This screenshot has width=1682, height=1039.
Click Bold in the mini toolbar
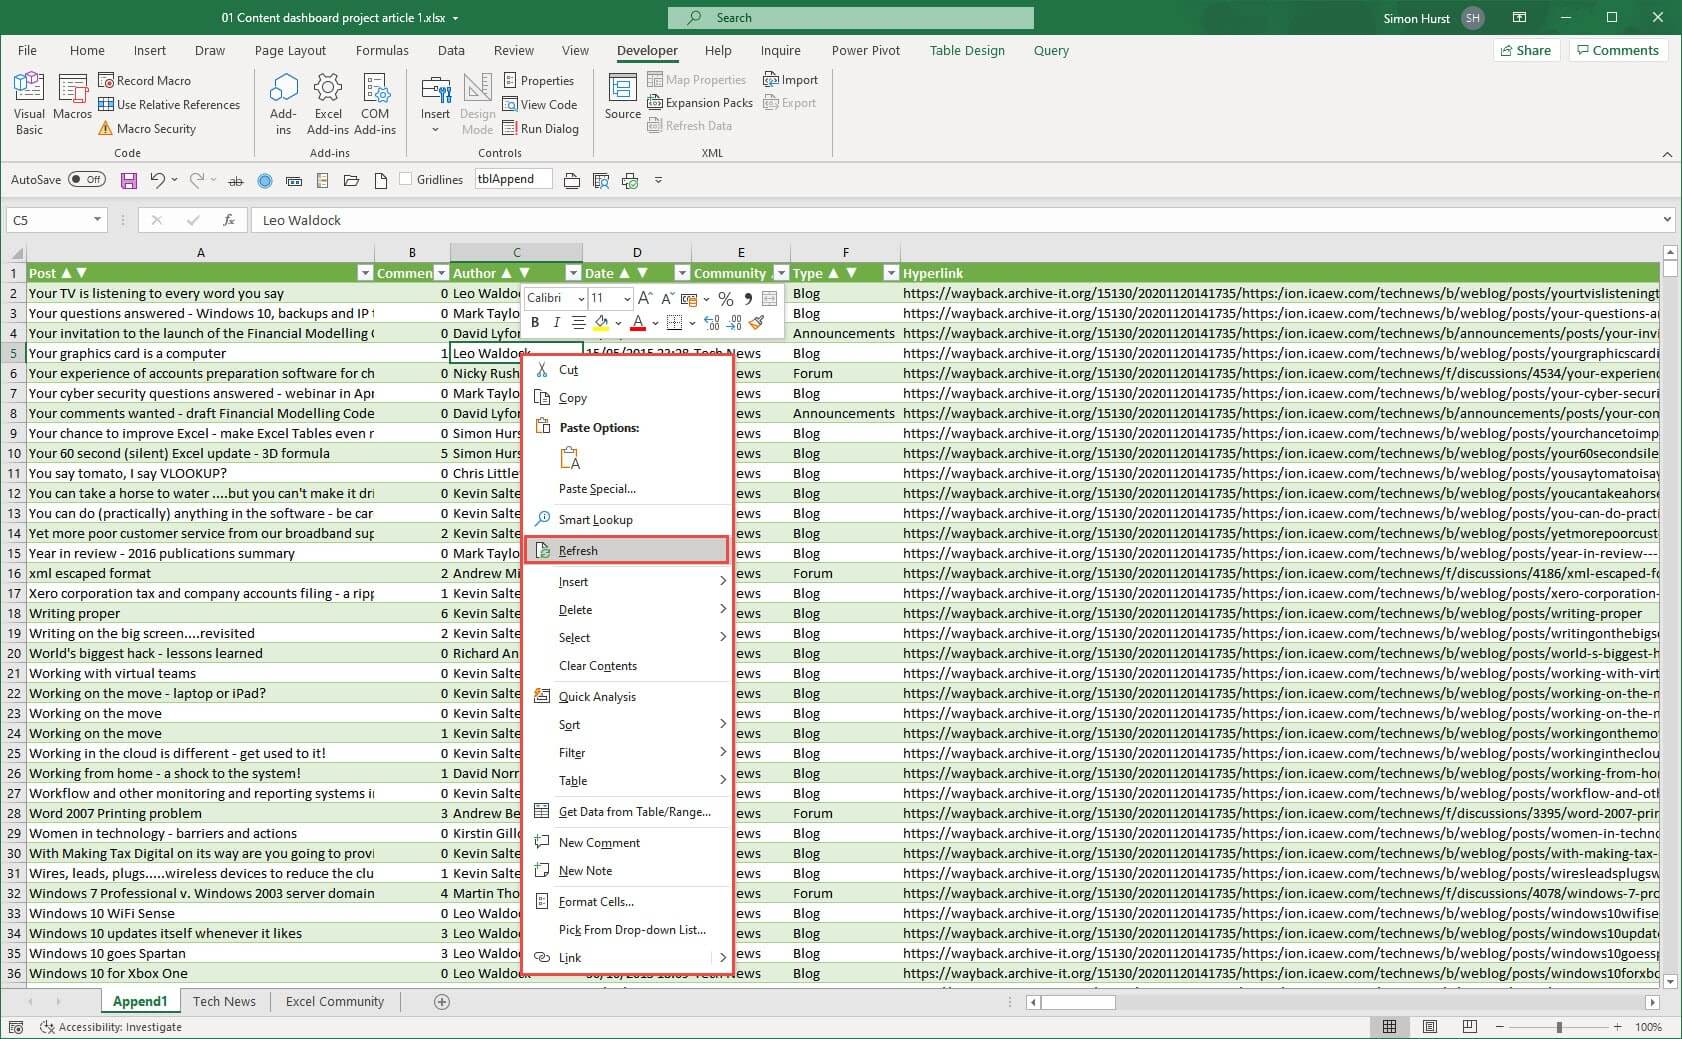[x=535, y=322]
